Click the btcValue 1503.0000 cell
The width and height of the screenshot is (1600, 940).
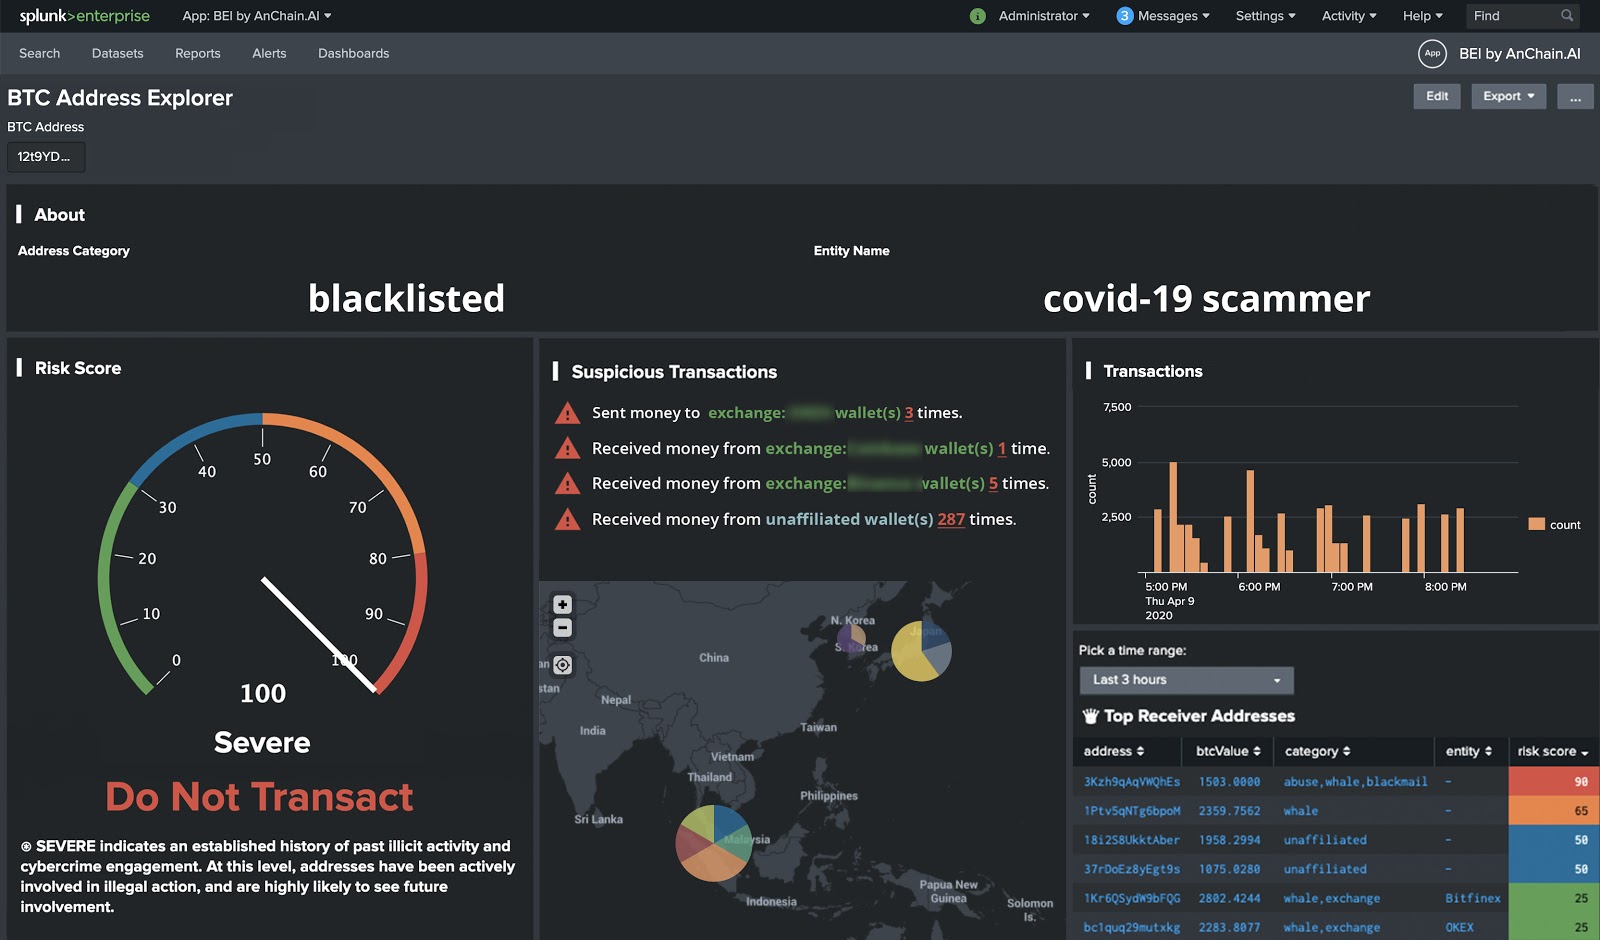[1229, 782]
